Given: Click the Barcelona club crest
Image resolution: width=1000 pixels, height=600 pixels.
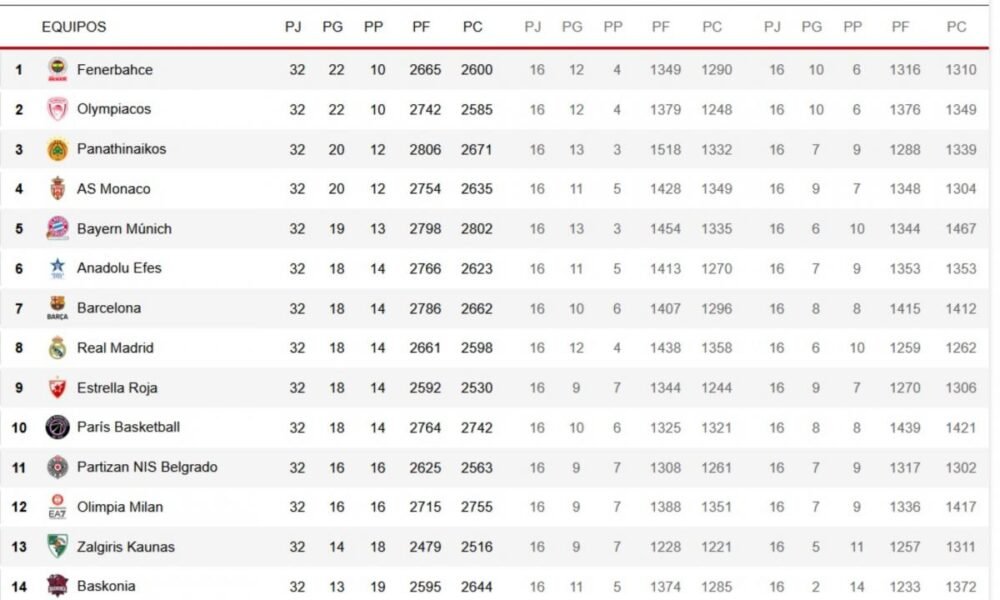Looking at the screenshot, I should coord(57,308).
